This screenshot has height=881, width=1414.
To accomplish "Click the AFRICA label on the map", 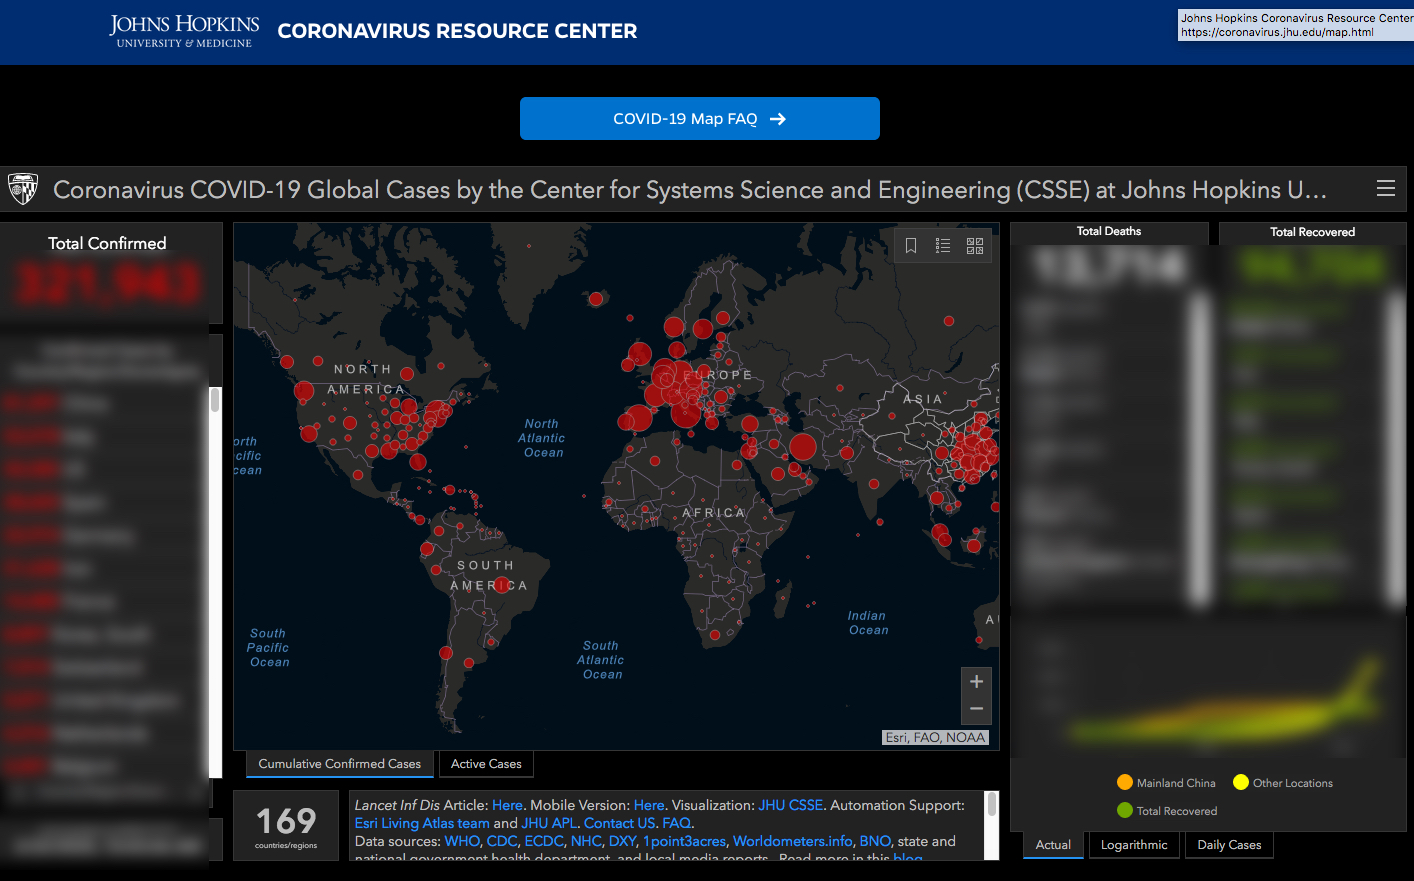I will coord(713,512).
